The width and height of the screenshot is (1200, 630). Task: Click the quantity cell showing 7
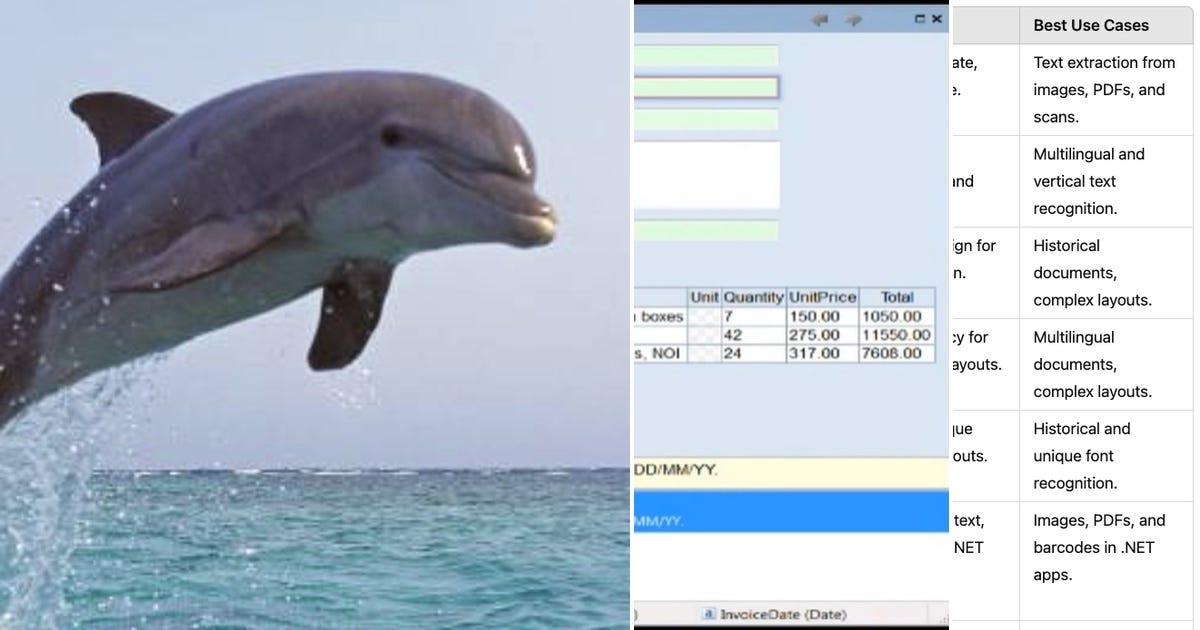pos(753,316)
